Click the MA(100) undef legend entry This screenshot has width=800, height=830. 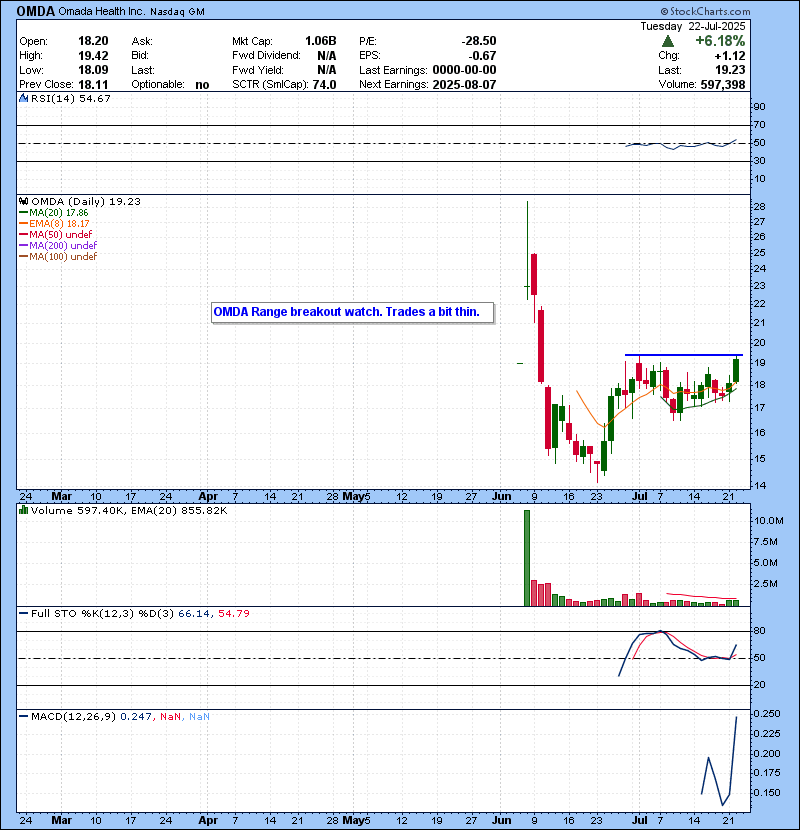[x=58, y=256]
